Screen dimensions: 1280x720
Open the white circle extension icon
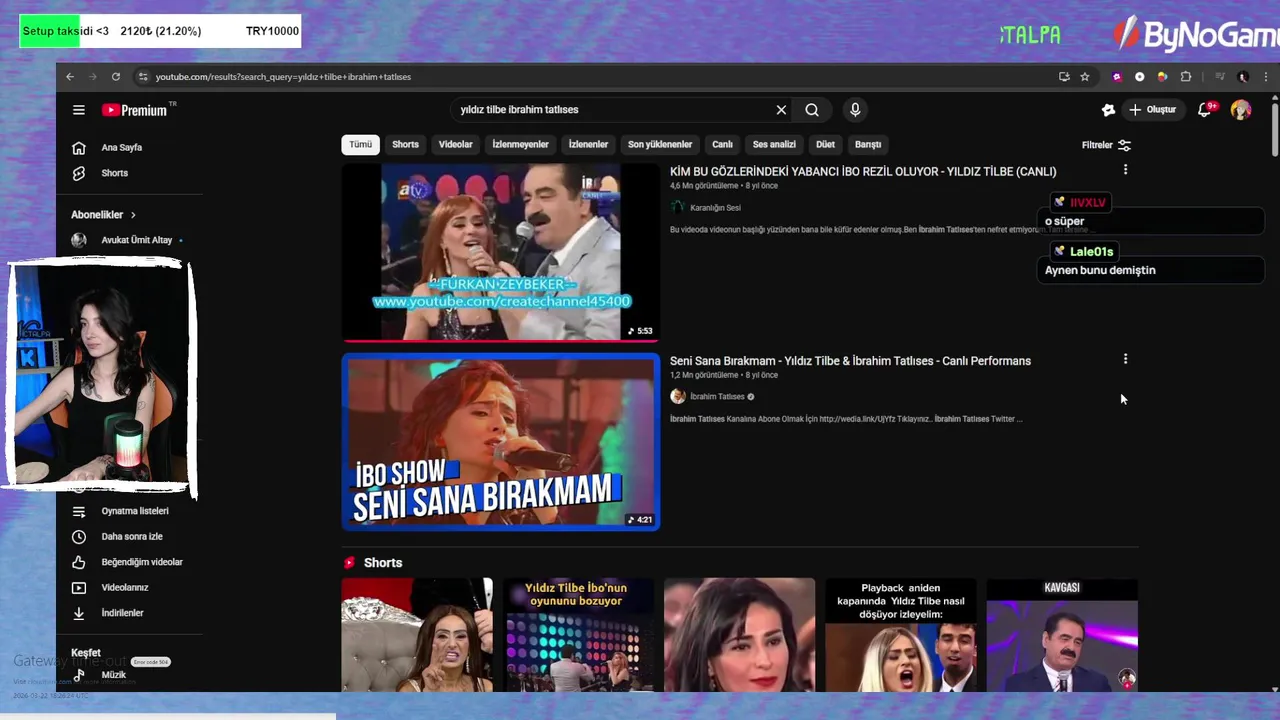1139,77
